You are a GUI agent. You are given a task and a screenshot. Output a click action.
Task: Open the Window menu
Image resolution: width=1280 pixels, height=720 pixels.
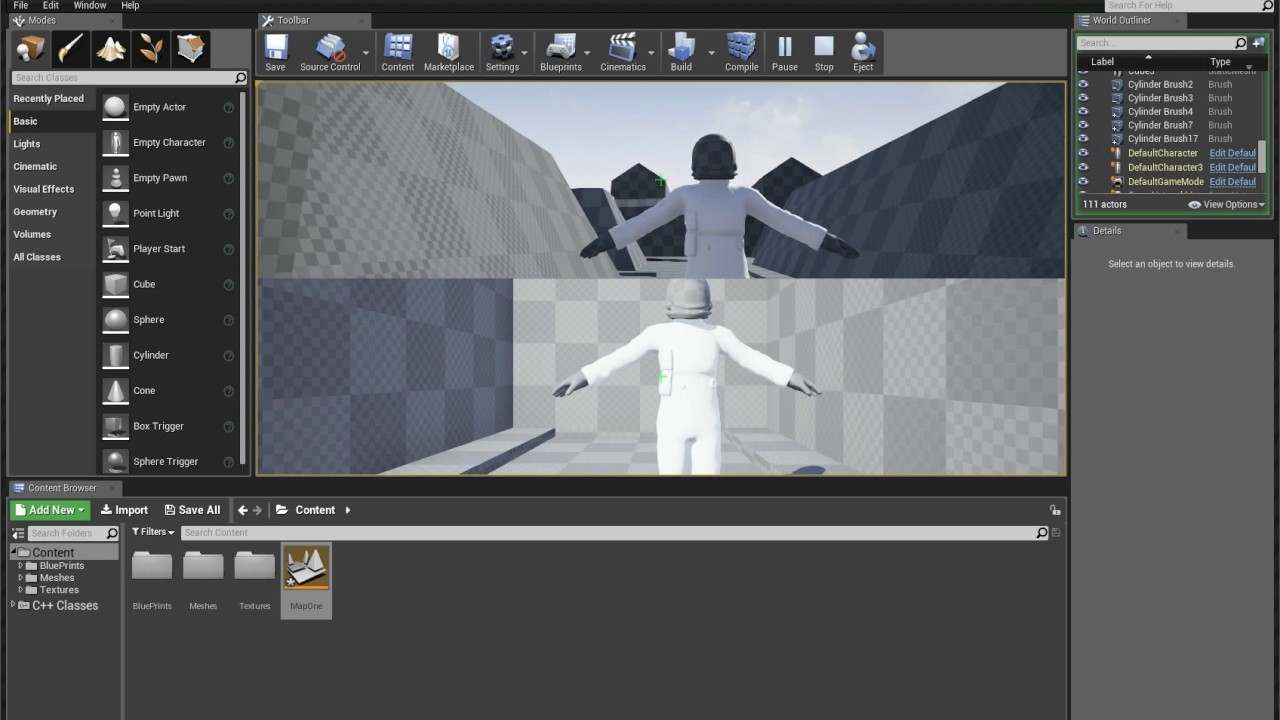click(x=90, y=6)
